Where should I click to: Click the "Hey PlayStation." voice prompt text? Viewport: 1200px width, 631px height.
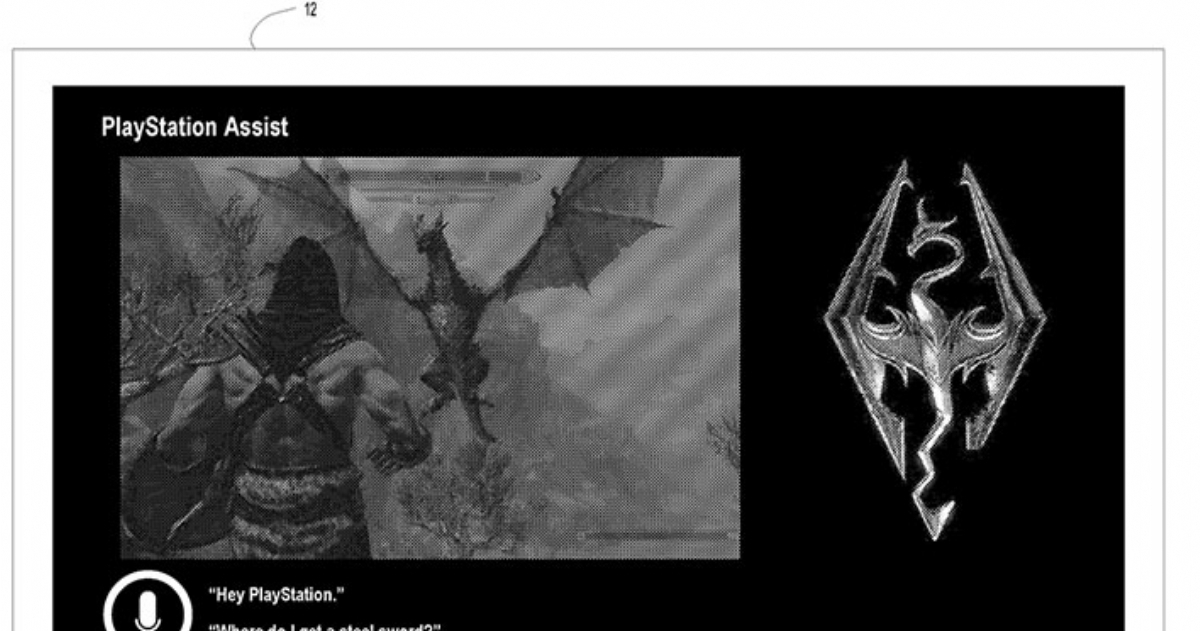[277, 596]
